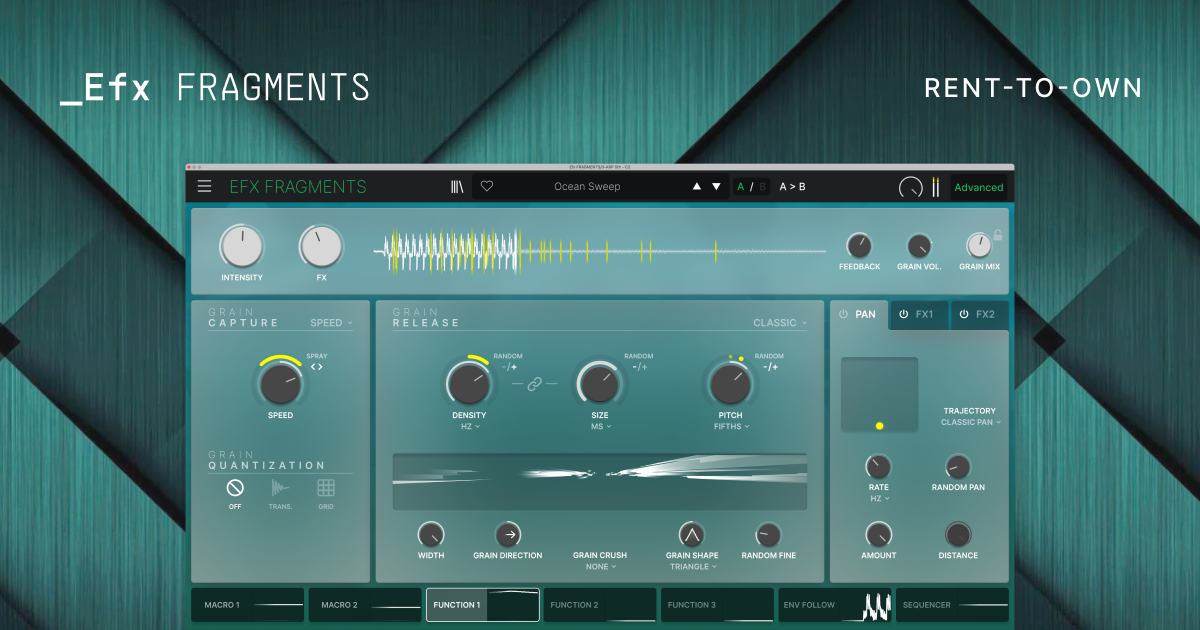Toggle Size random -/+ polarity

(x=640, y=367)
